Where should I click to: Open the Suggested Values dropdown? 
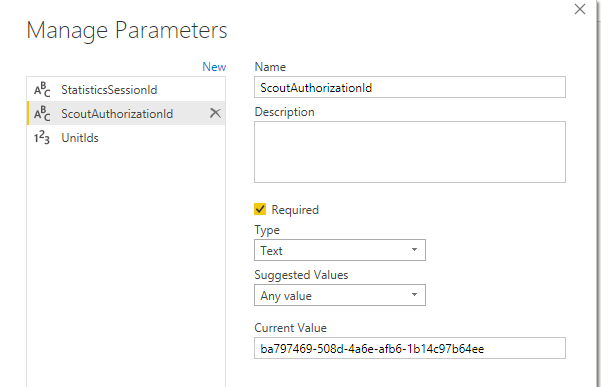[340, 295]
